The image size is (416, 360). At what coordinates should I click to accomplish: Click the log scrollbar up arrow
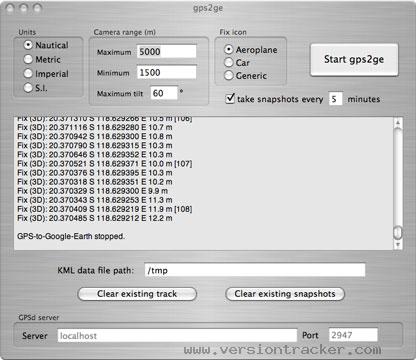(398, 123)
